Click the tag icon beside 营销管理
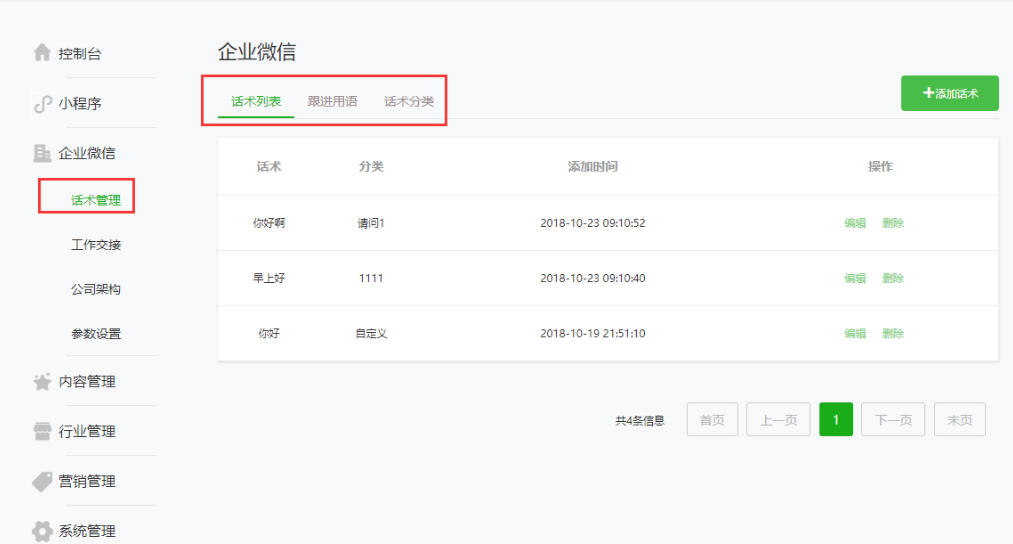 pos(42,481)
